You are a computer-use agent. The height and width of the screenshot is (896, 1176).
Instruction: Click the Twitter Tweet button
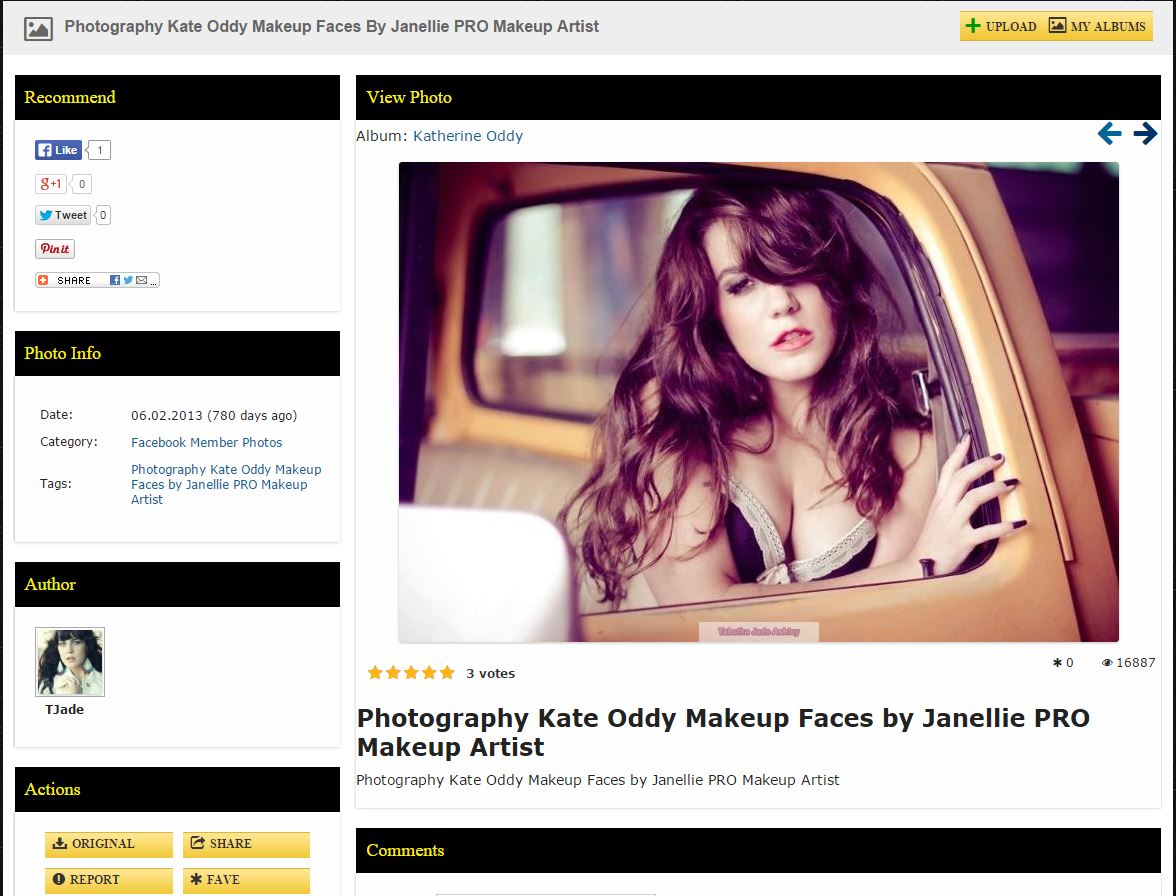click(x=62, y=215)
